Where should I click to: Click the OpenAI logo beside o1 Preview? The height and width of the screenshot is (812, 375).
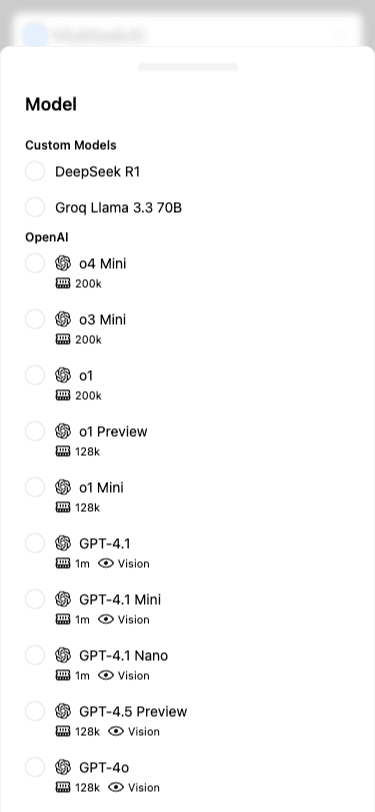tap(63, 431)
